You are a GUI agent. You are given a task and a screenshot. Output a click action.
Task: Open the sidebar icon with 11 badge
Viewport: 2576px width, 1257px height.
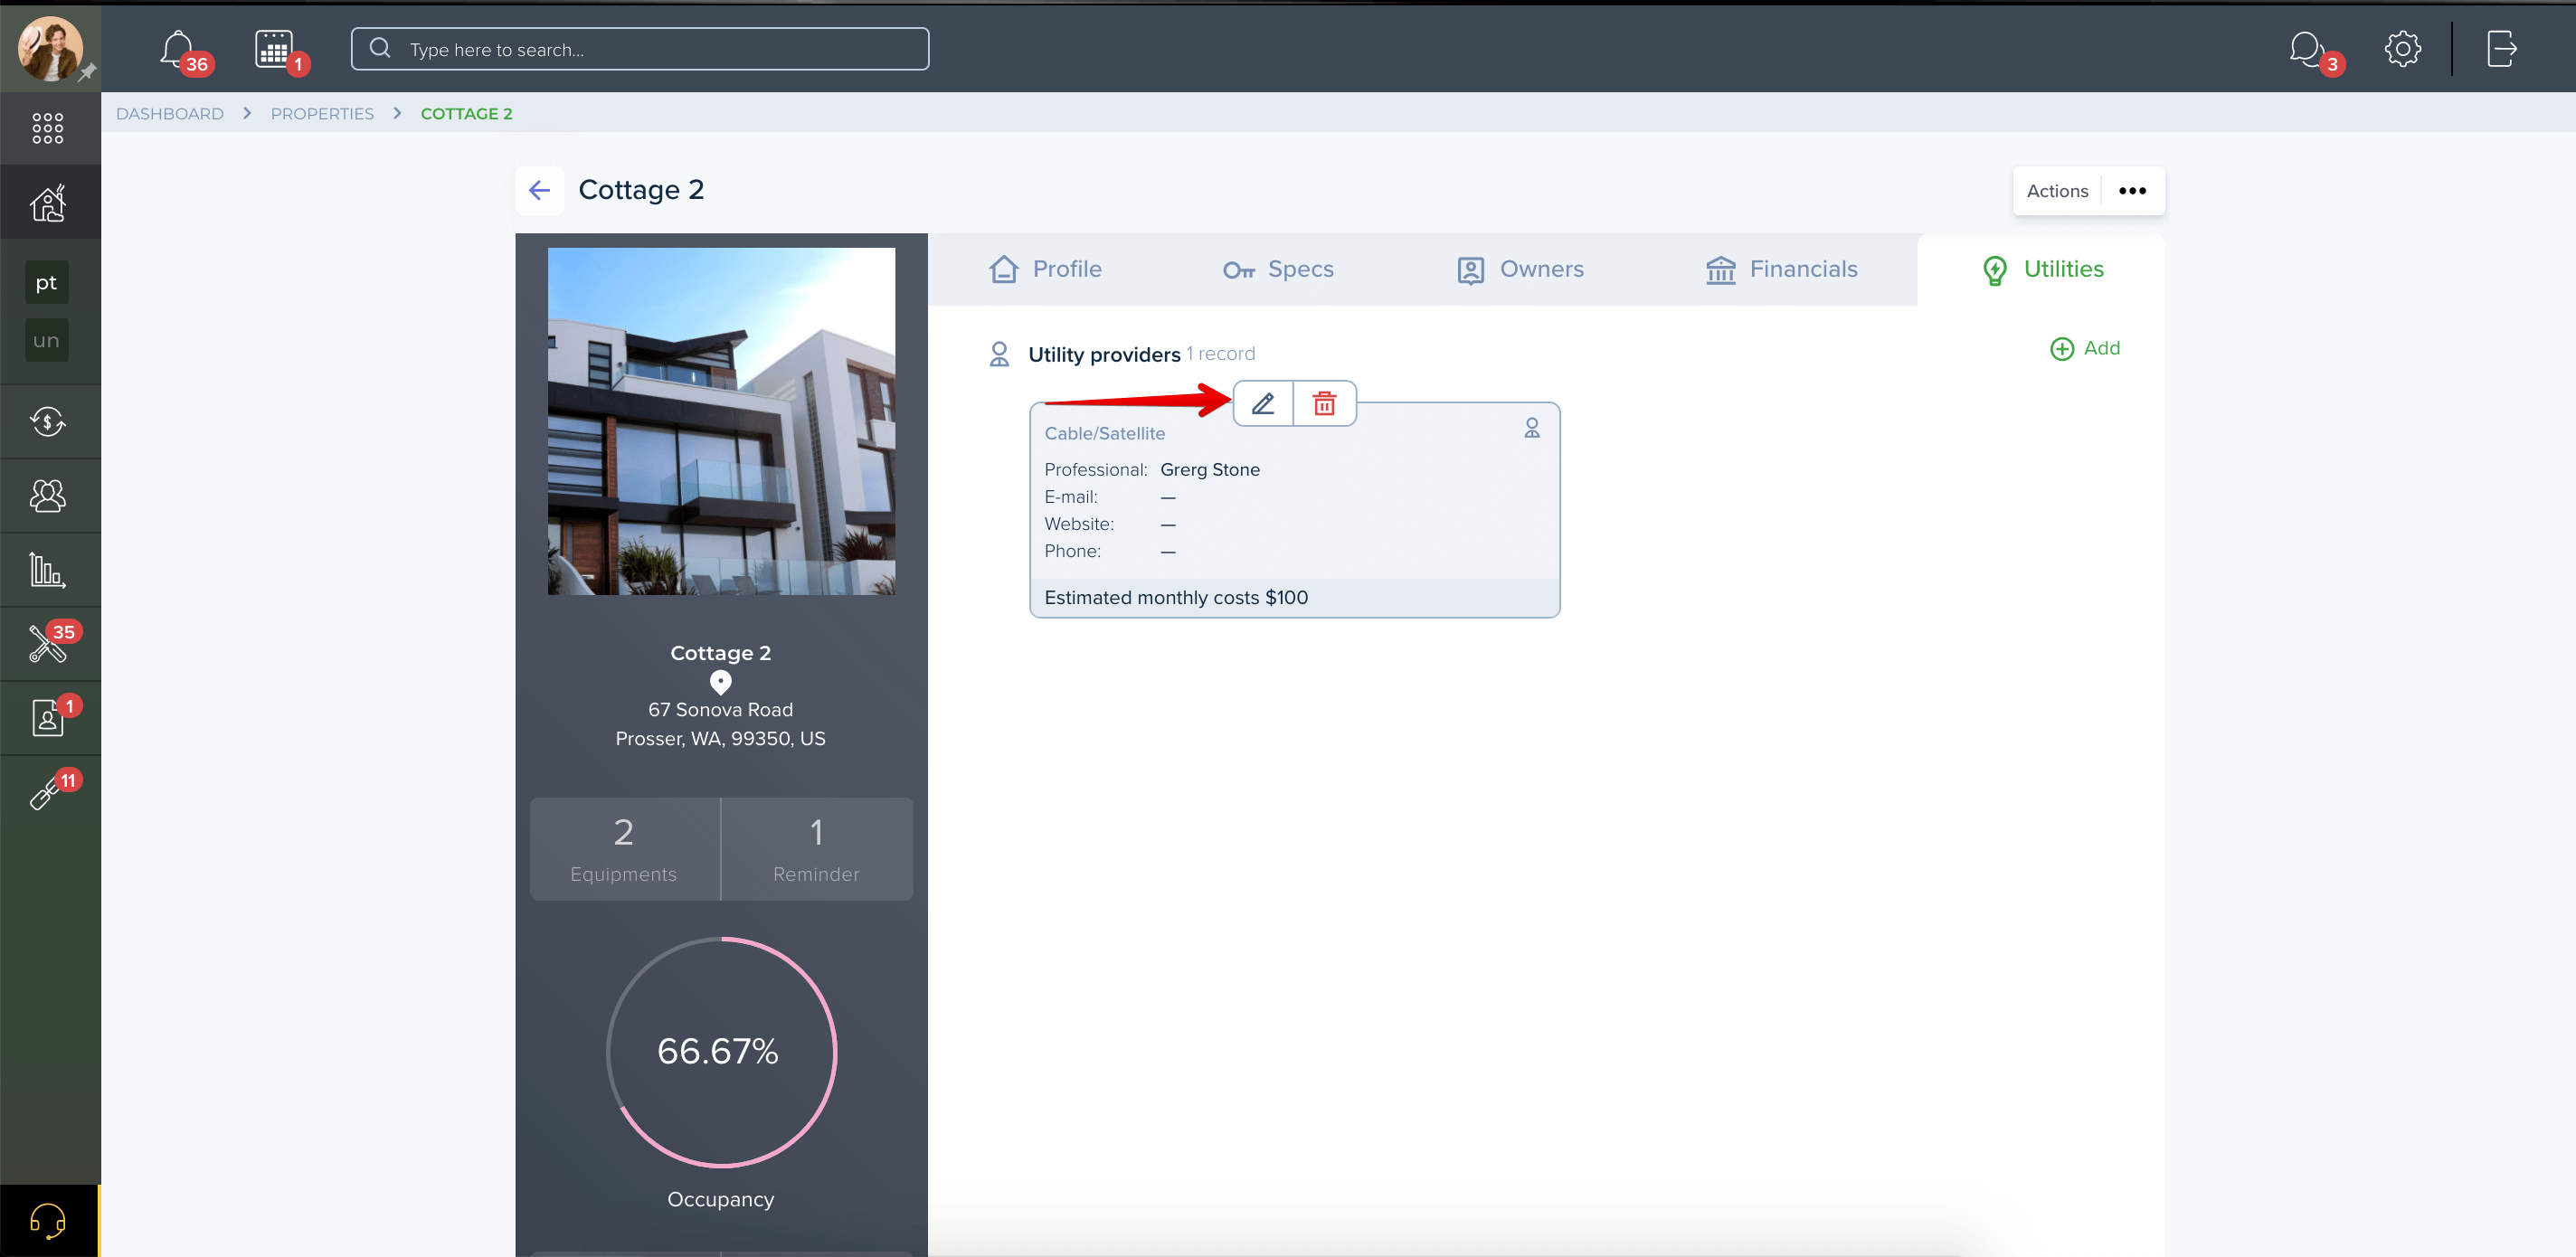(x=48, y=792)
